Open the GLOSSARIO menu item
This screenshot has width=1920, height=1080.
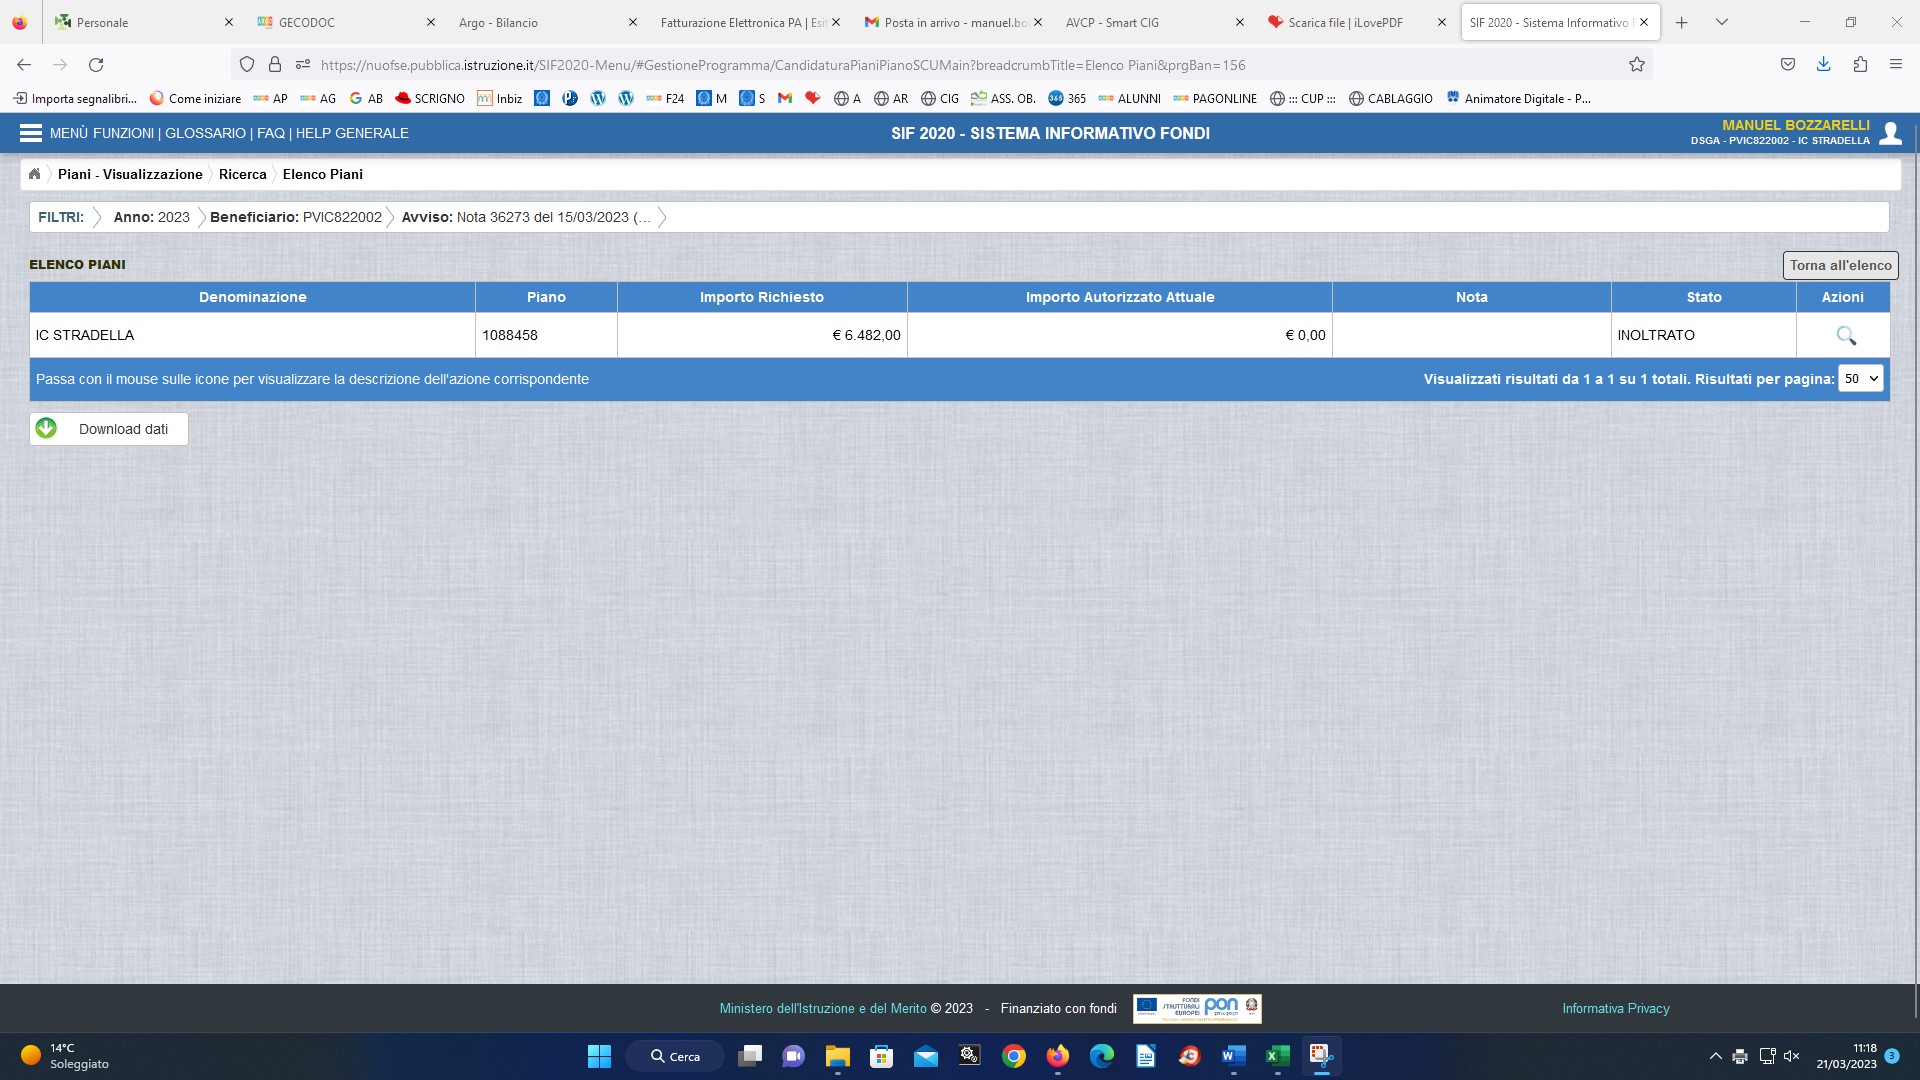[205, 133]
